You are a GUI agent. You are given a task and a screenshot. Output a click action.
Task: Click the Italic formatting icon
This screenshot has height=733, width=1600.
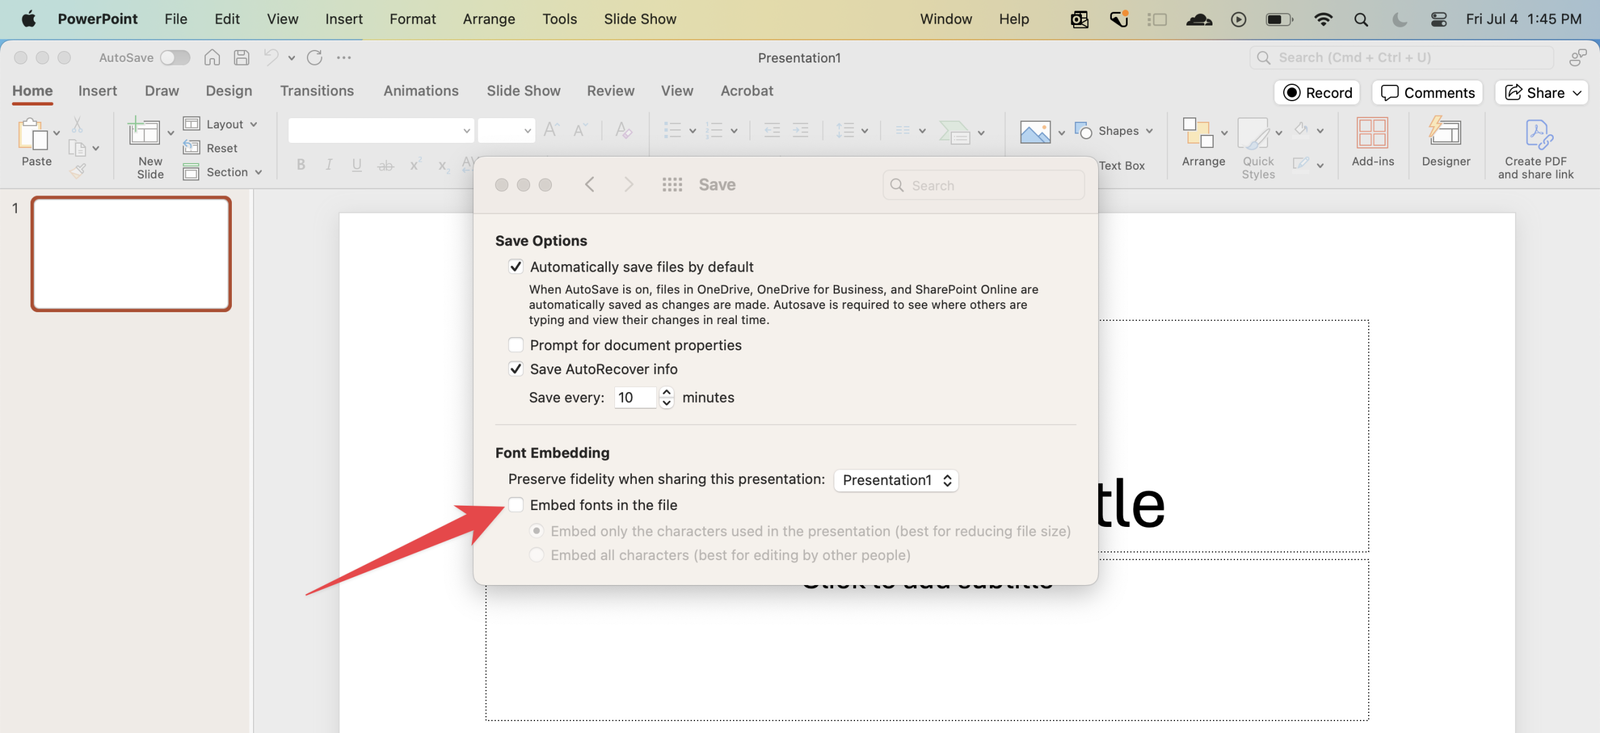pyautogui.click(x=329, y=165)
